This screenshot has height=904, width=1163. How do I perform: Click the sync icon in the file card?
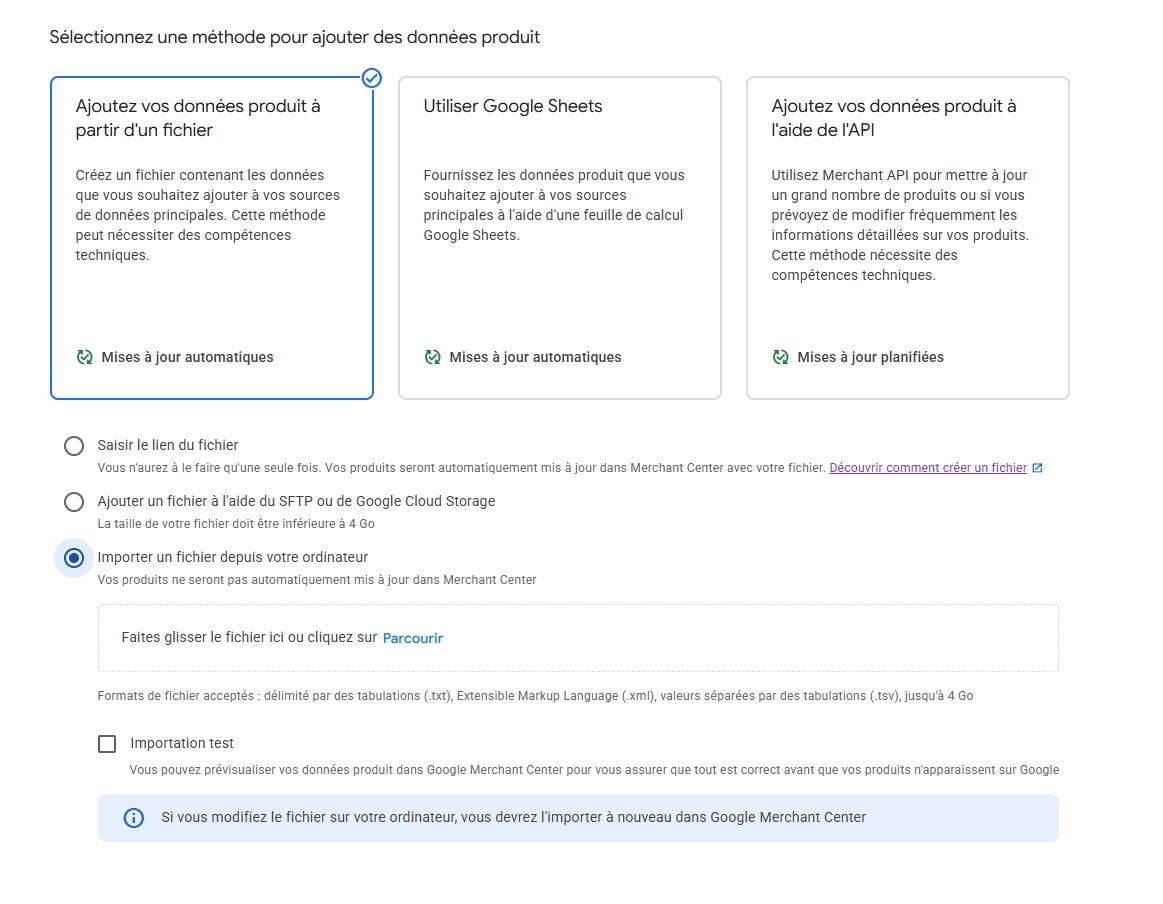click(x=85, y=357)
